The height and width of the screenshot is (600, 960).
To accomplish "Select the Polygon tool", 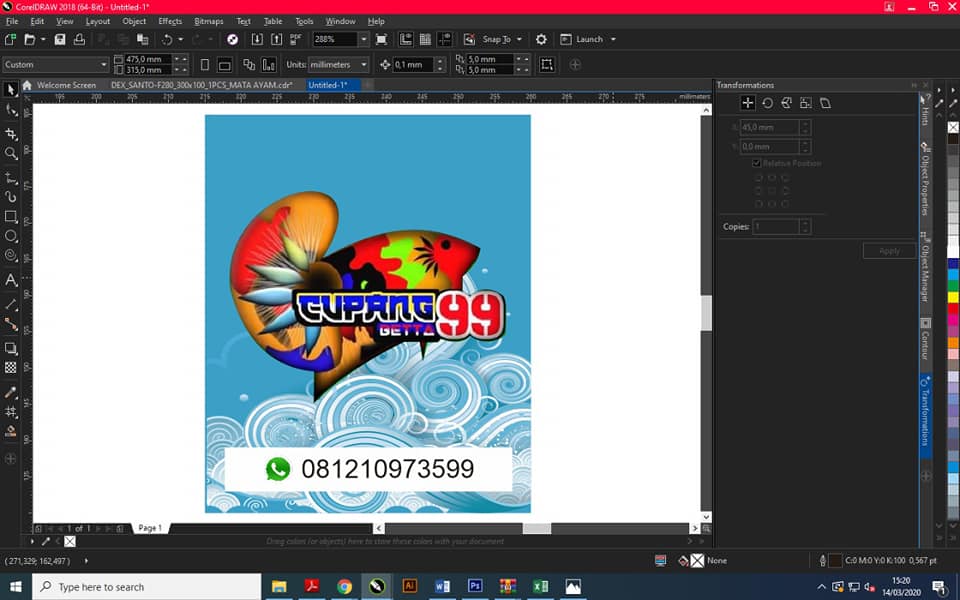I will [x=10, y=255].
